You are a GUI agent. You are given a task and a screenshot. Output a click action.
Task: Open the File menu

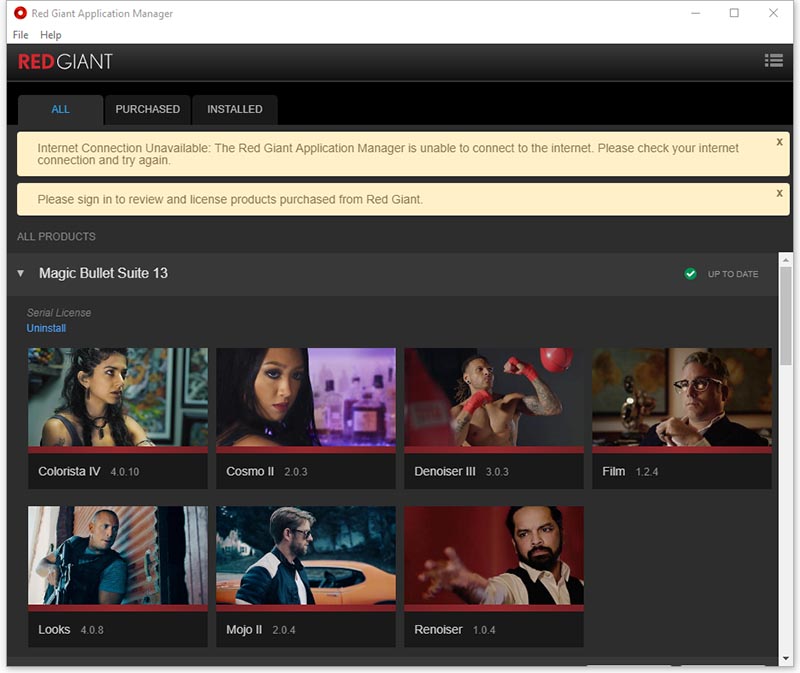point(21,35)
